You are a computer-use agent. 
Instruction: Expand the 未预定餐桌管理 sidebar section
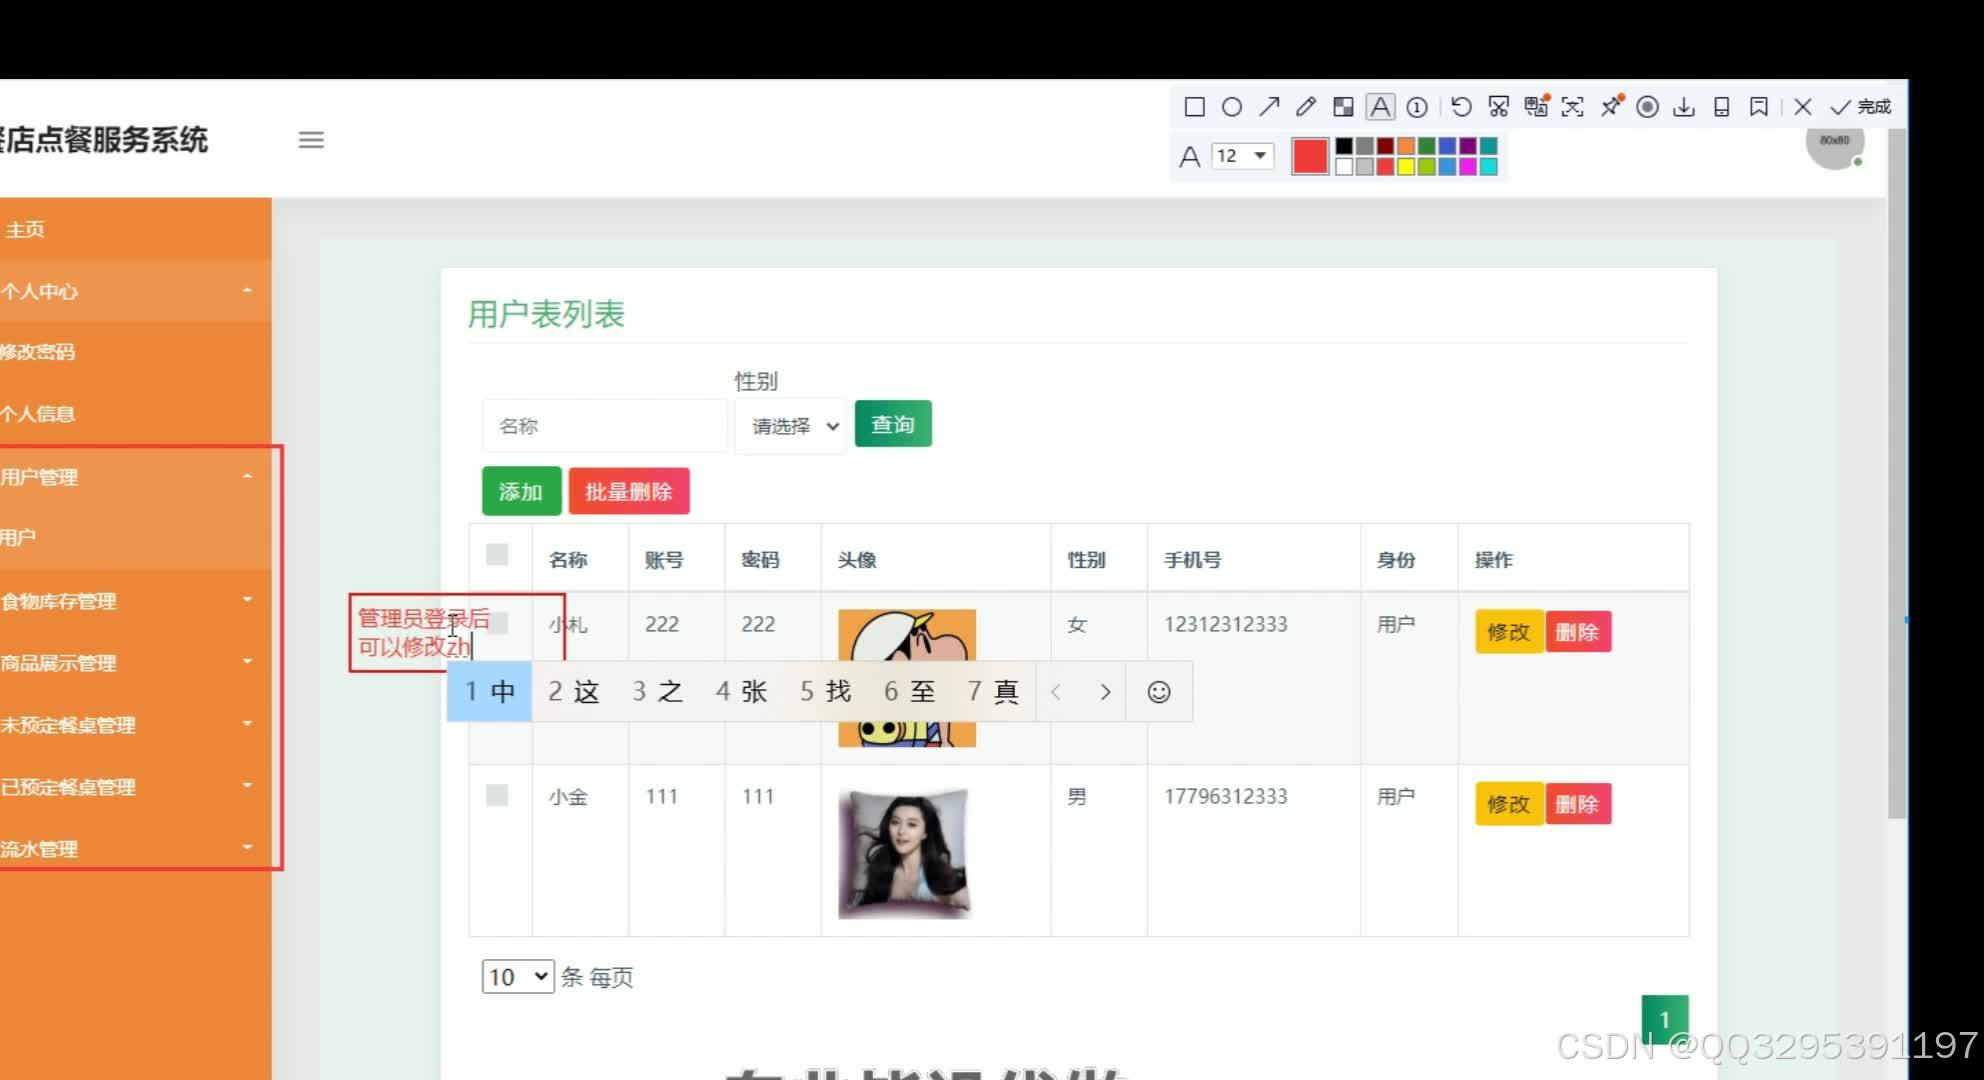point(135,725)
